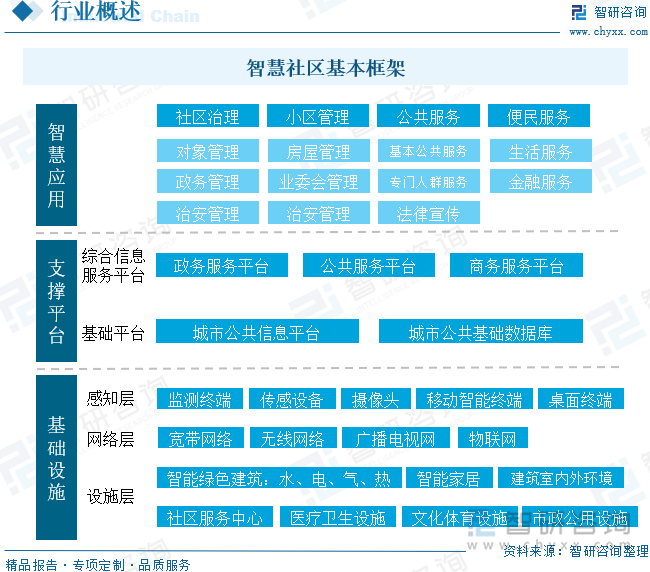Open the www.chyxx.com link

click(608, 32)
